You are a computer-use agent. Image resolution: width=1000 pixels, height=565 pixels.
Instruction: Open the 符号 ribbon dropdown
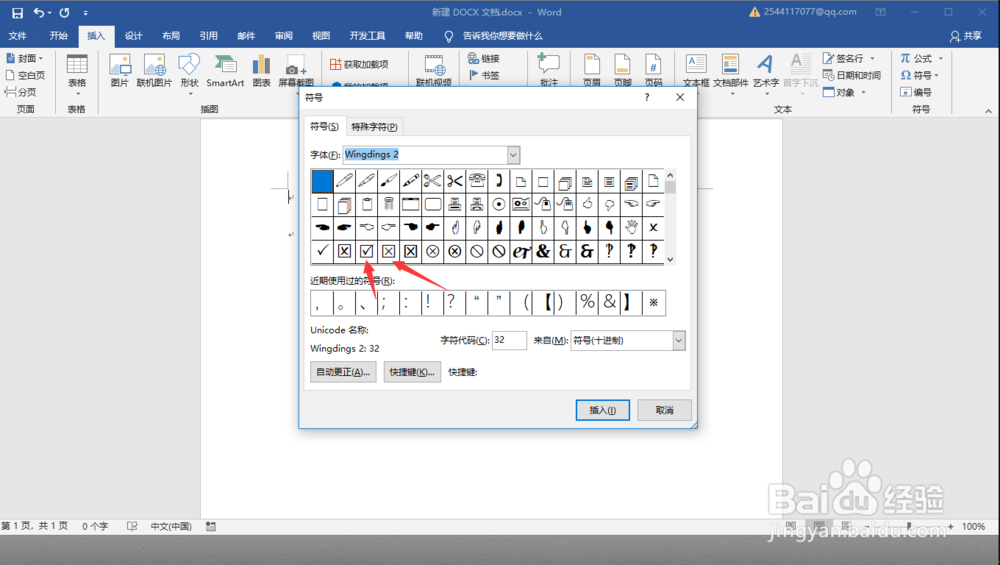pyautogui.click(x=936, y=75)
